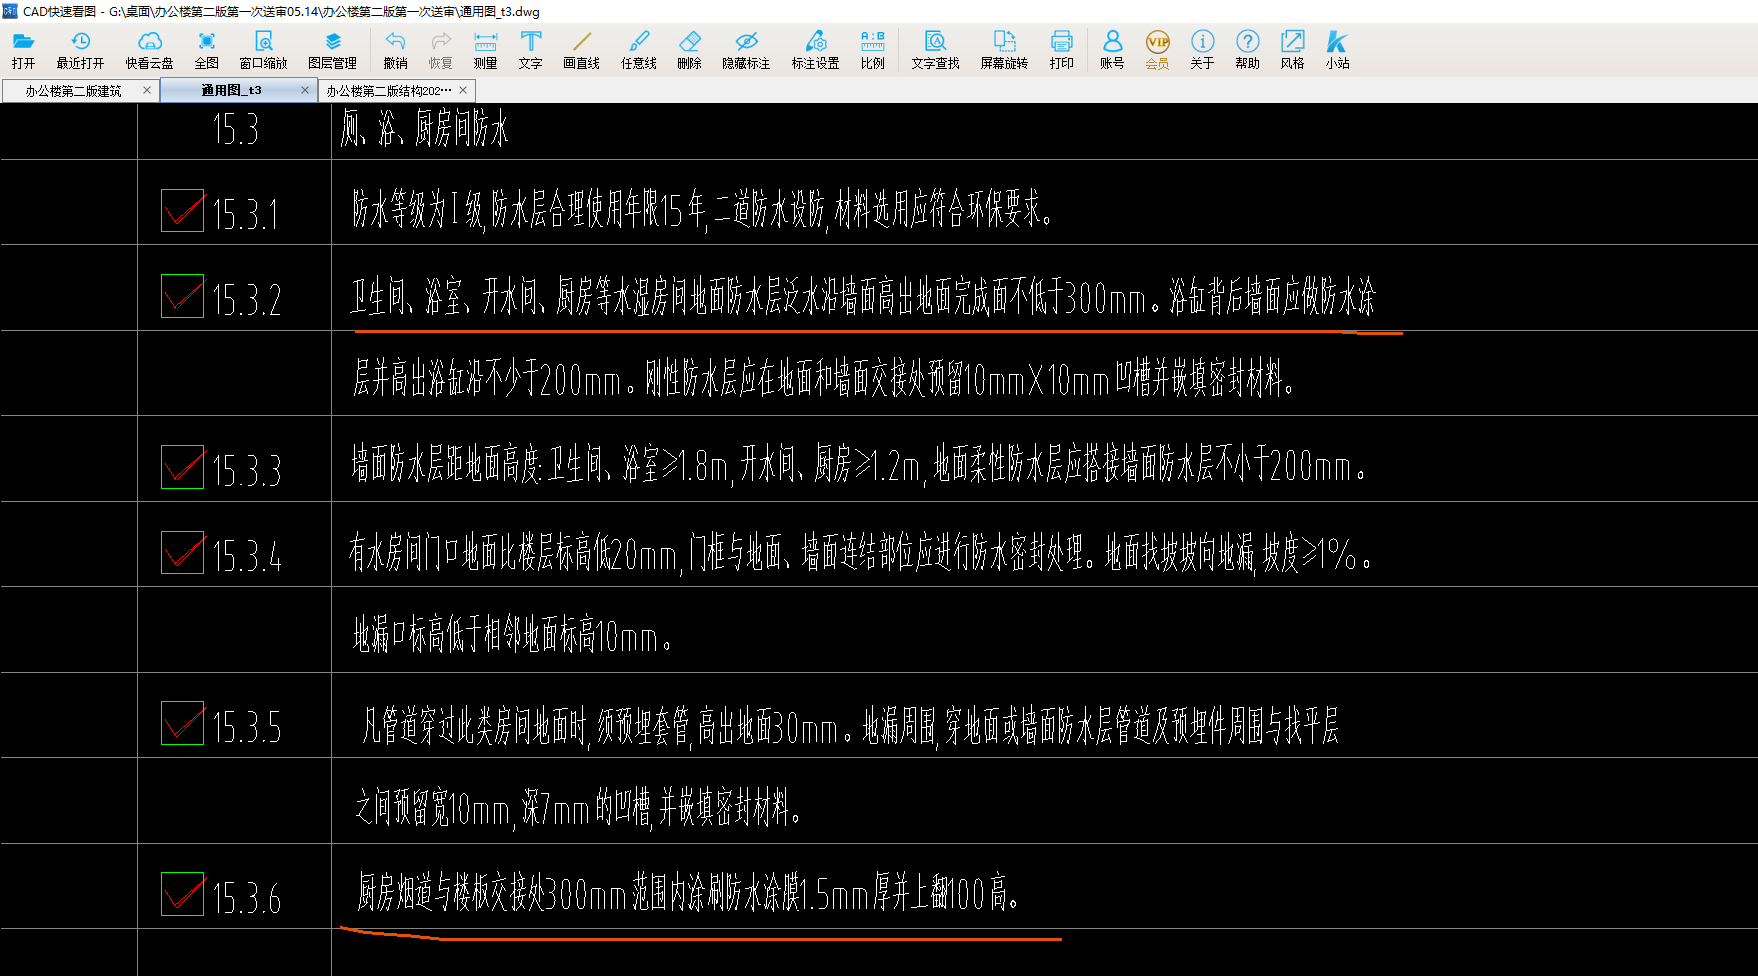The height and width of the screenshot is (976, 1758).
Task: Click the checkmark box beside 15.3.3
Action: tap(182, 467)
